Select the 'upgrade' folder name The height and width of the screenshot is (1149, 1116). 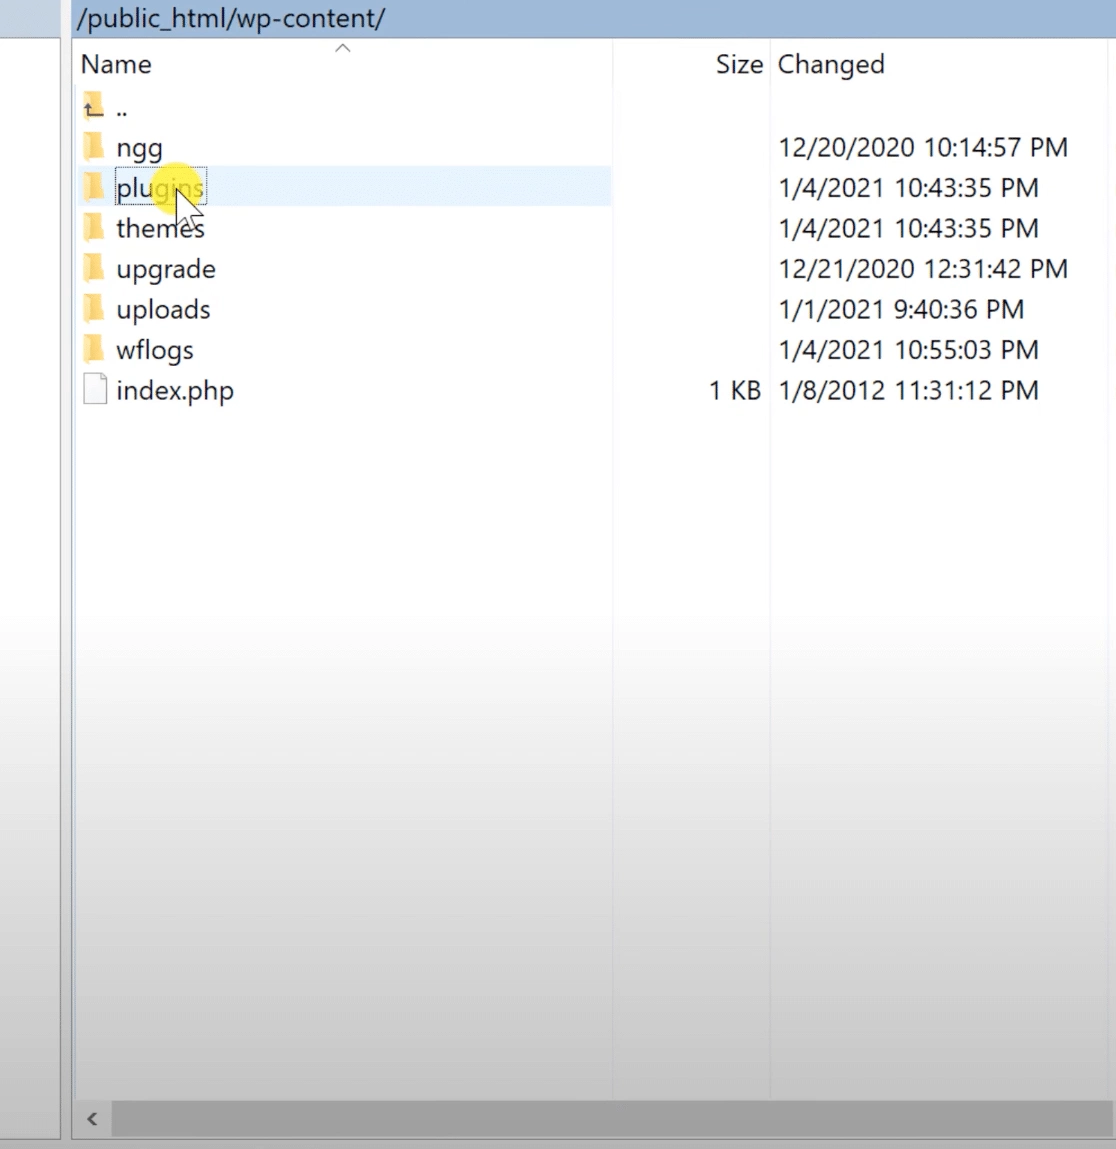tap(166, 270)
